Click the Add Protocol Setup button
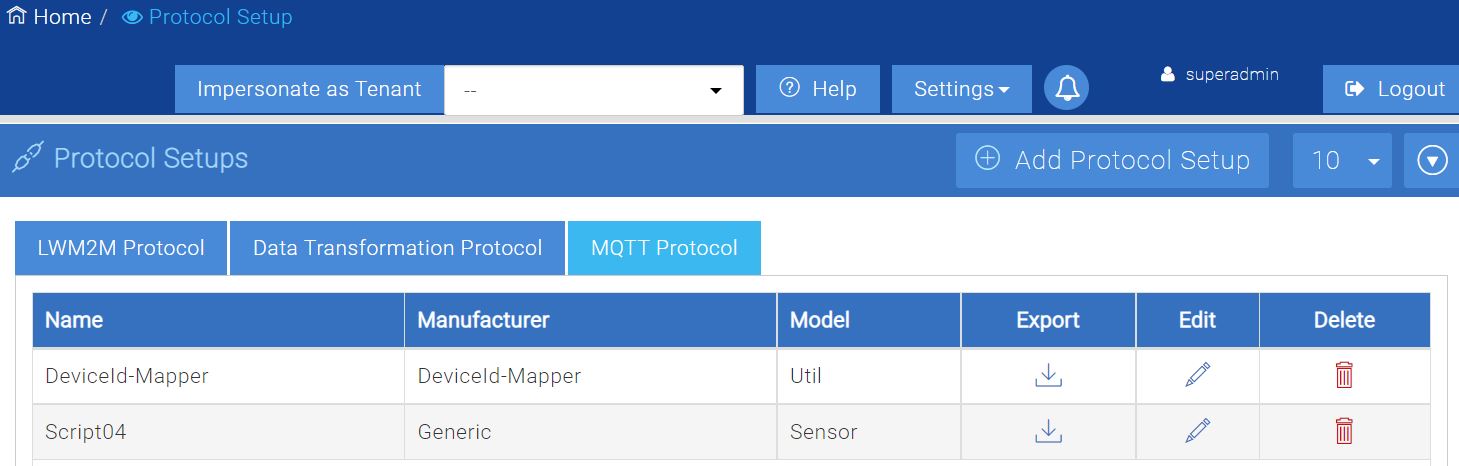1459x466 pixels. pyautogui.click(x=1112, y=160)
